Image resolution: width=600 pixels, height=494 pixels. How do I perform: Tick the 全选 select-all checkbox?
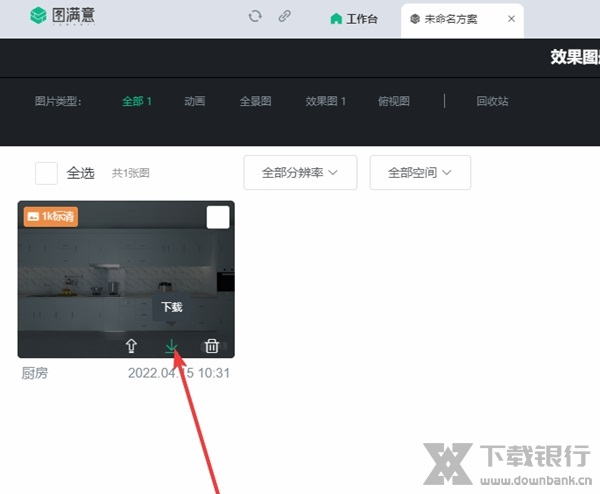[x=46, y=173]
